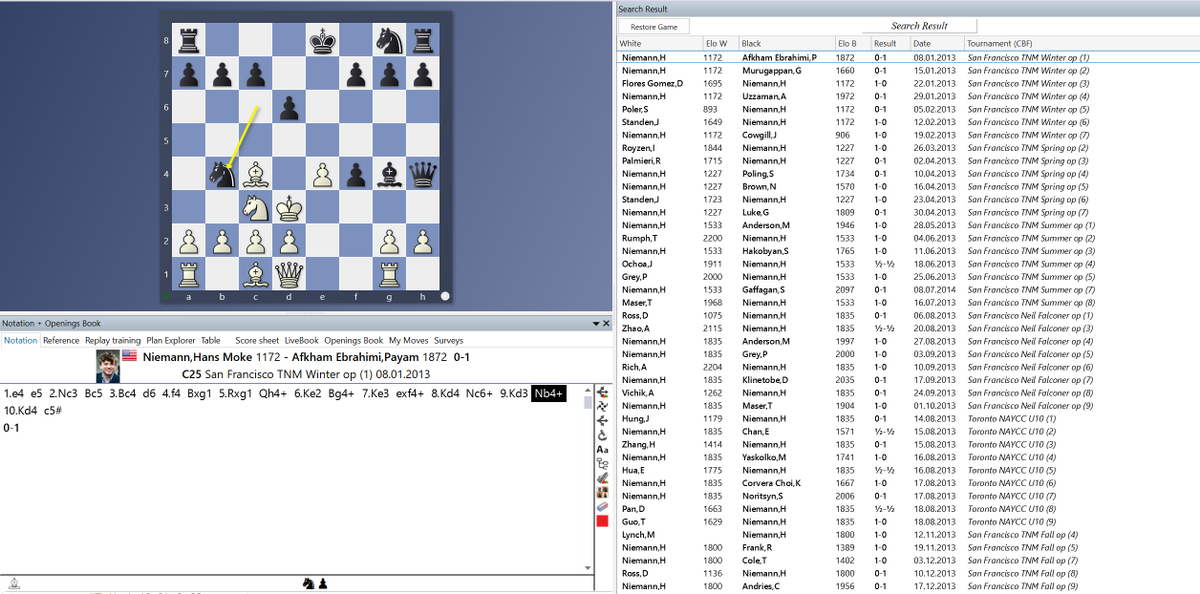Viewport: 1200px width, 594px height.
Task: Switch to the Reference tab
Action: tap(61, 341)
